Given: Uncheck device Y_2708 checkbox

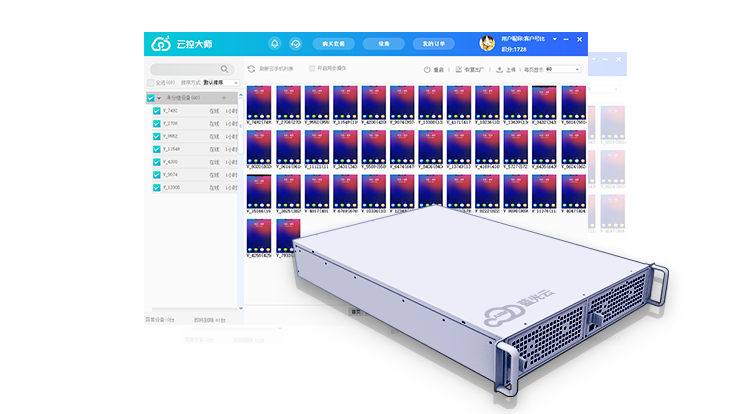Looking at the screenshot, I should [x=157, y=124].
